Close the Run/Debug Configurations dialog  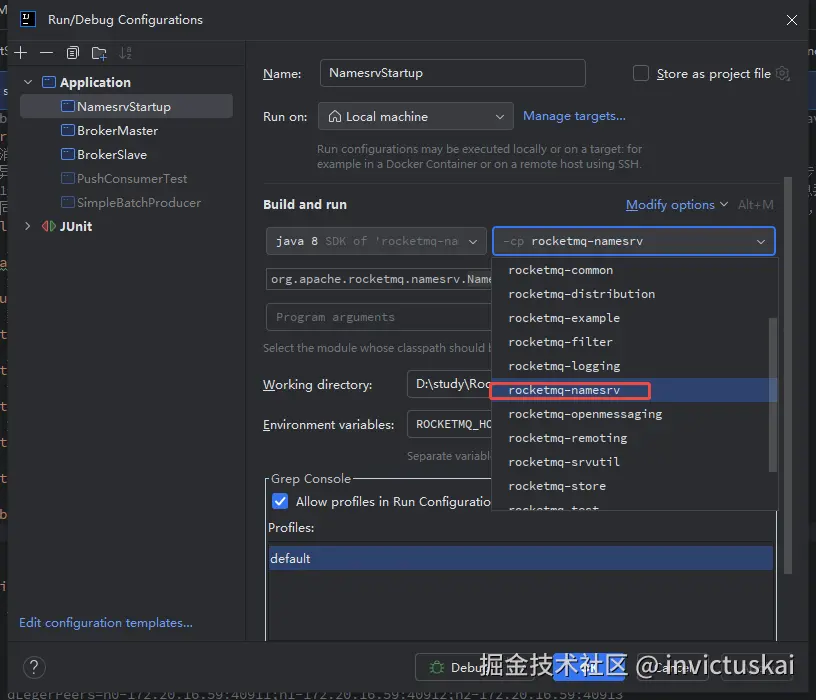point(792,20)
